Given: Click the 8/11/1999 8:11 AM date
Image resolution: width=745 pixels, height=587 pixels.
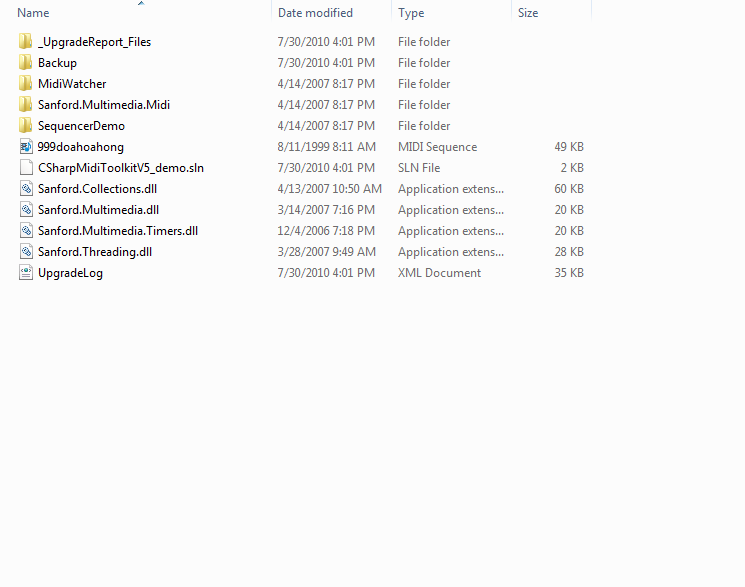Looking at the screenshot, I should tap(326, 147).
